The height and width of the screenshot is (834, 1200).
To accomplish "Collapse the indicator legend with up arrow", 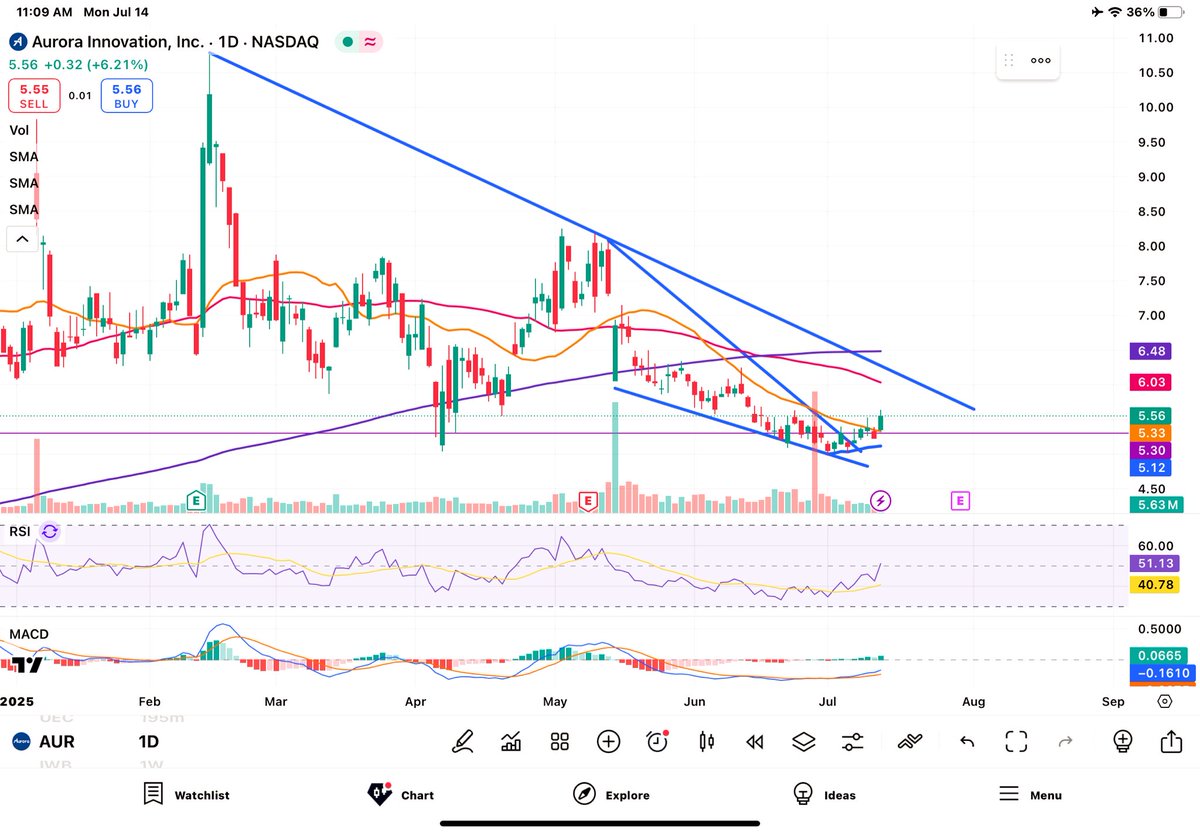I will click(20, 239).
